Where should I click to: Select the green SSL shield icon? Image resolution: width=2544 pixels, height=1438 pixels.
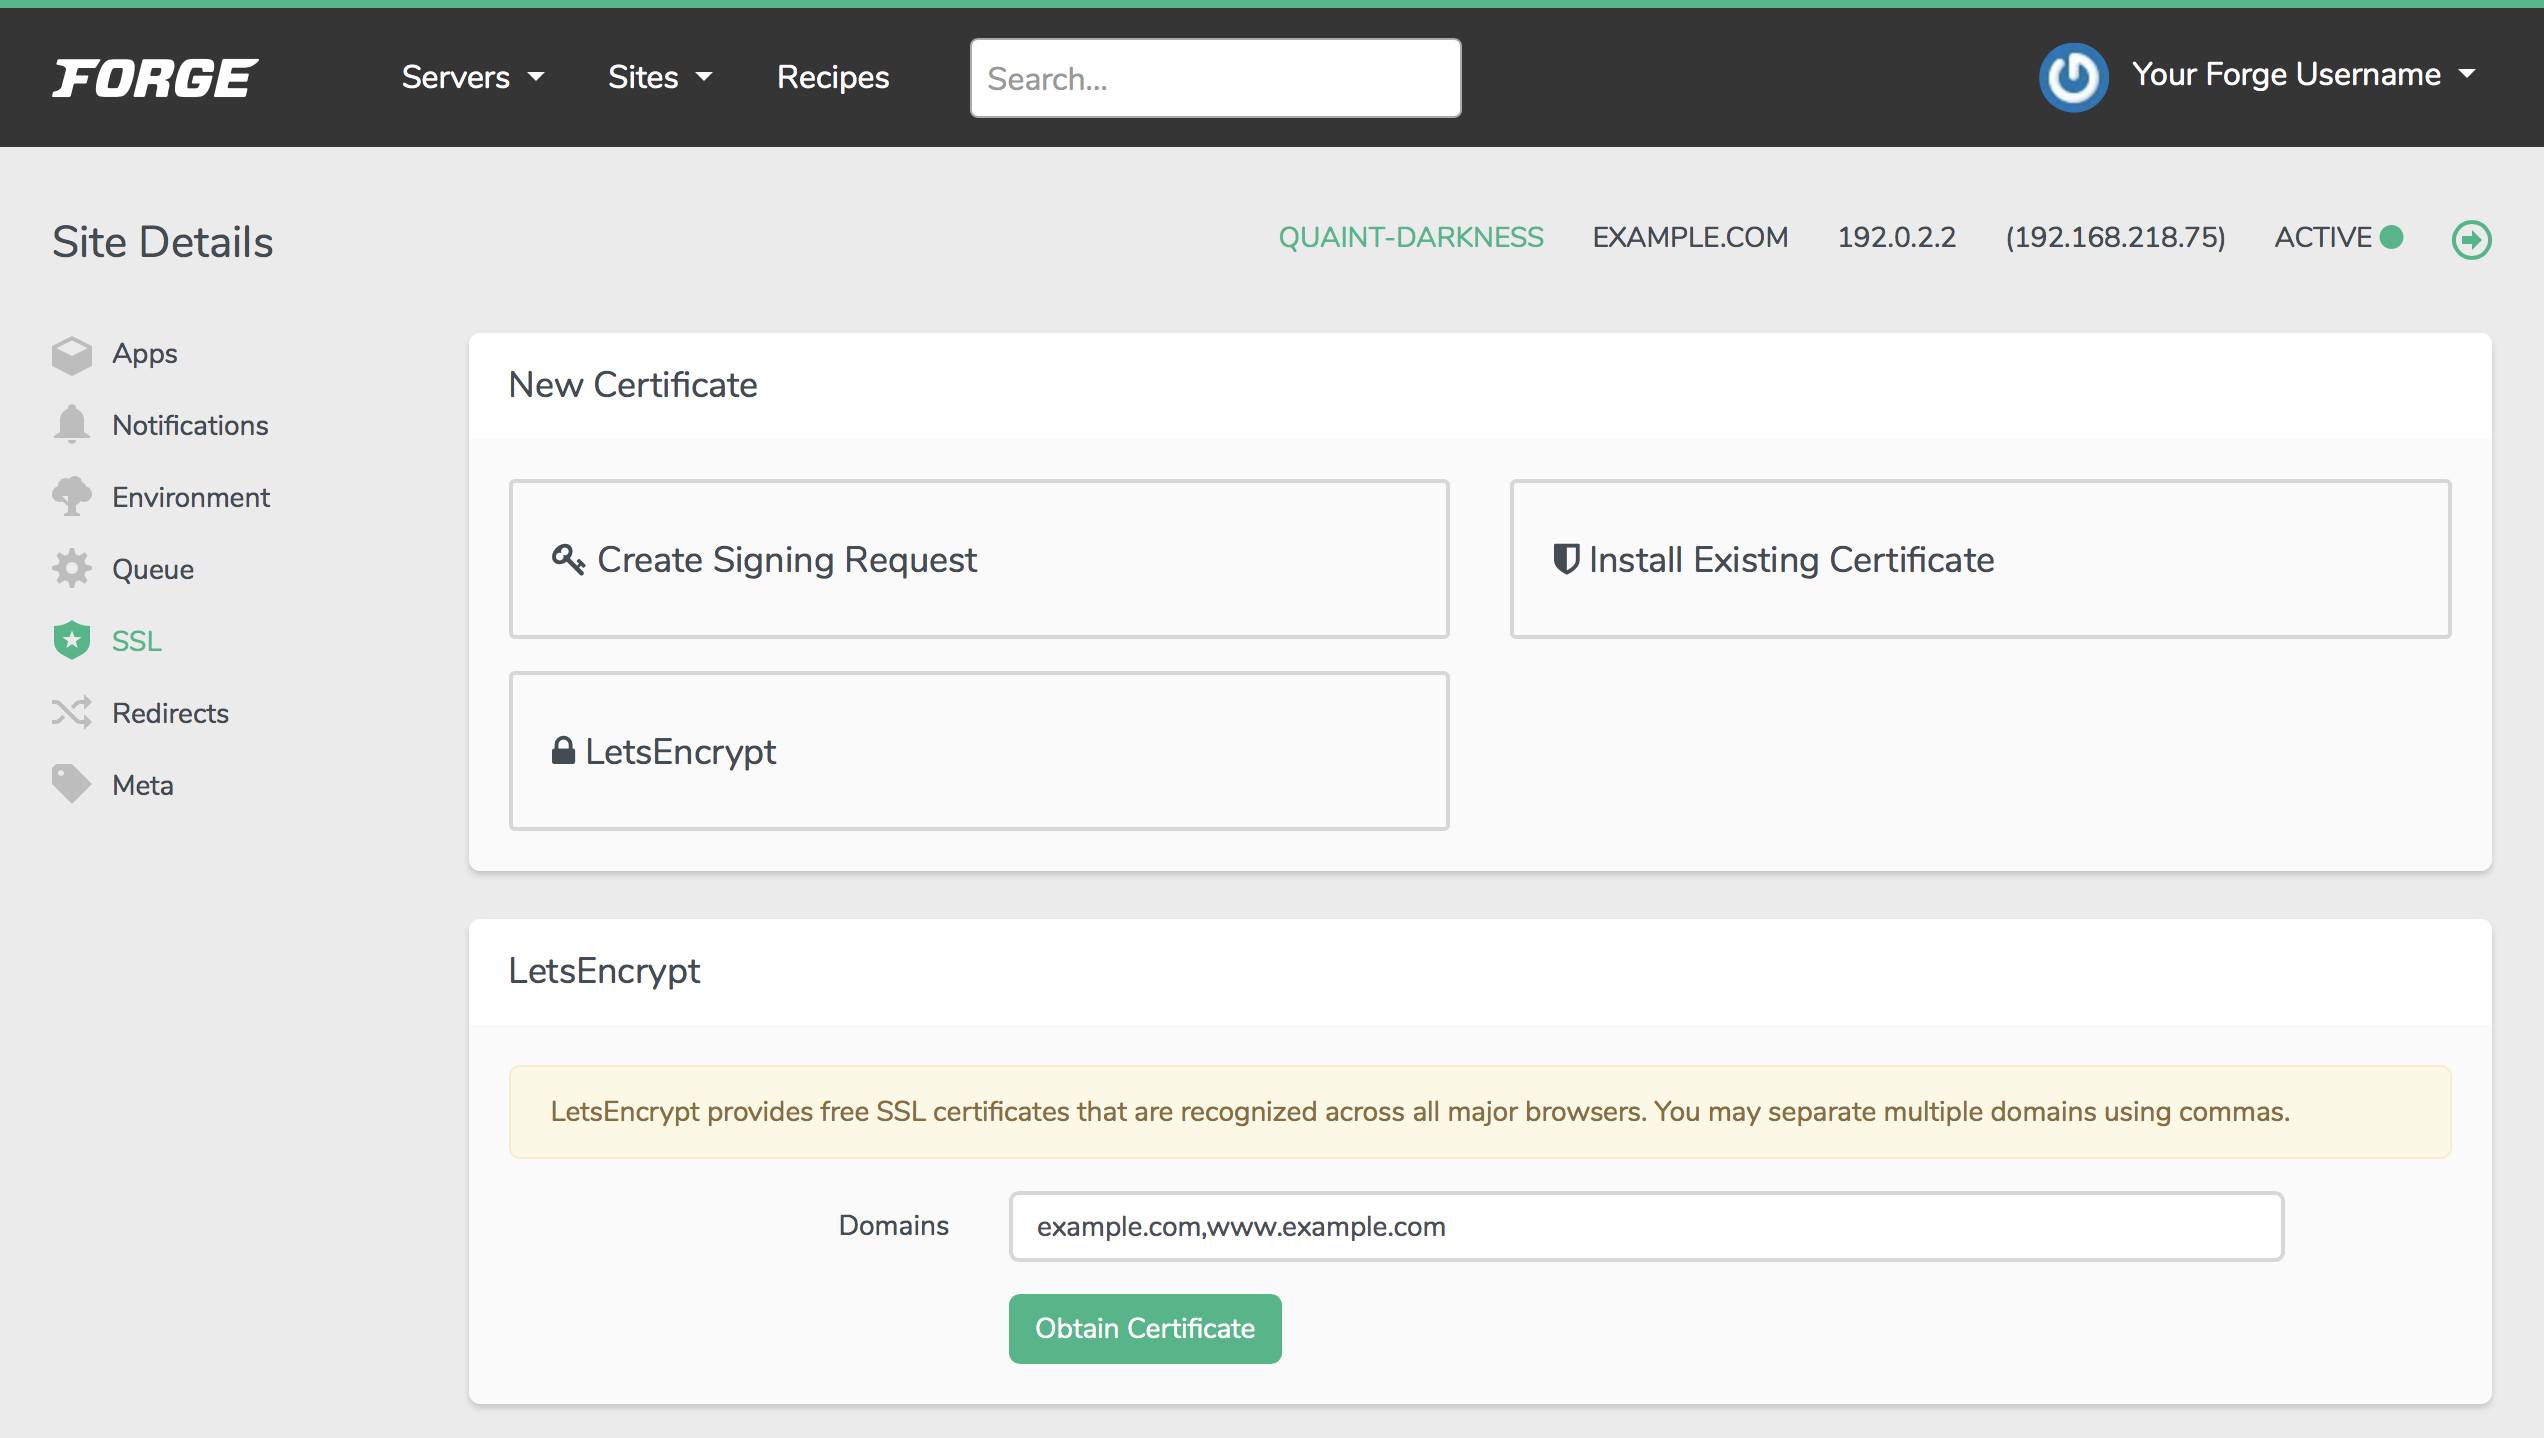(x=71, y=640)
